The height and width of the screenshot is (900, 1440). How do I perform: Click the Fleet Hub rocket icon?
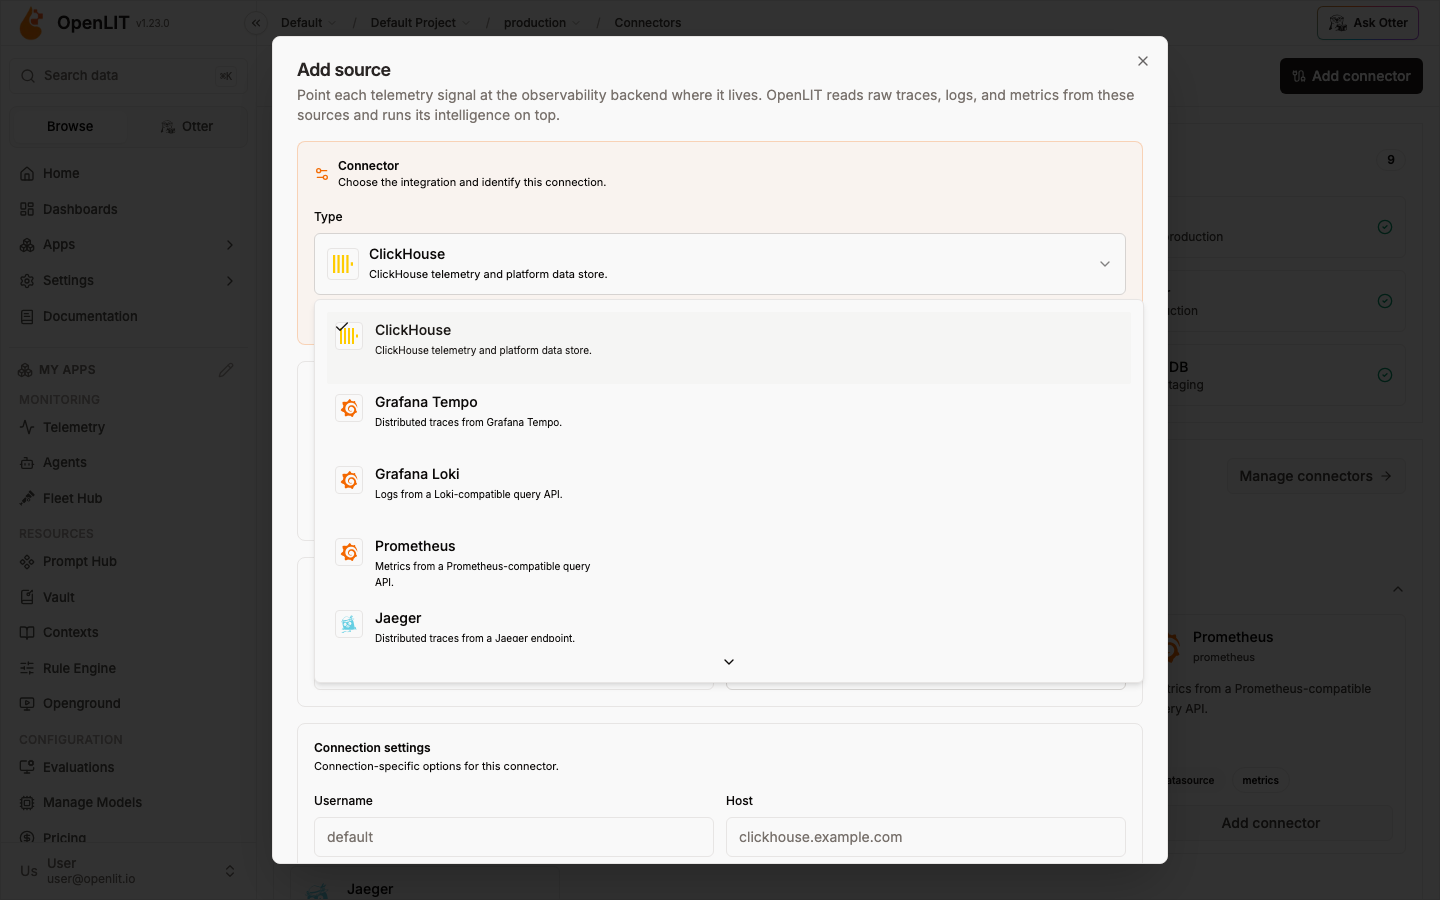point(27,499)
